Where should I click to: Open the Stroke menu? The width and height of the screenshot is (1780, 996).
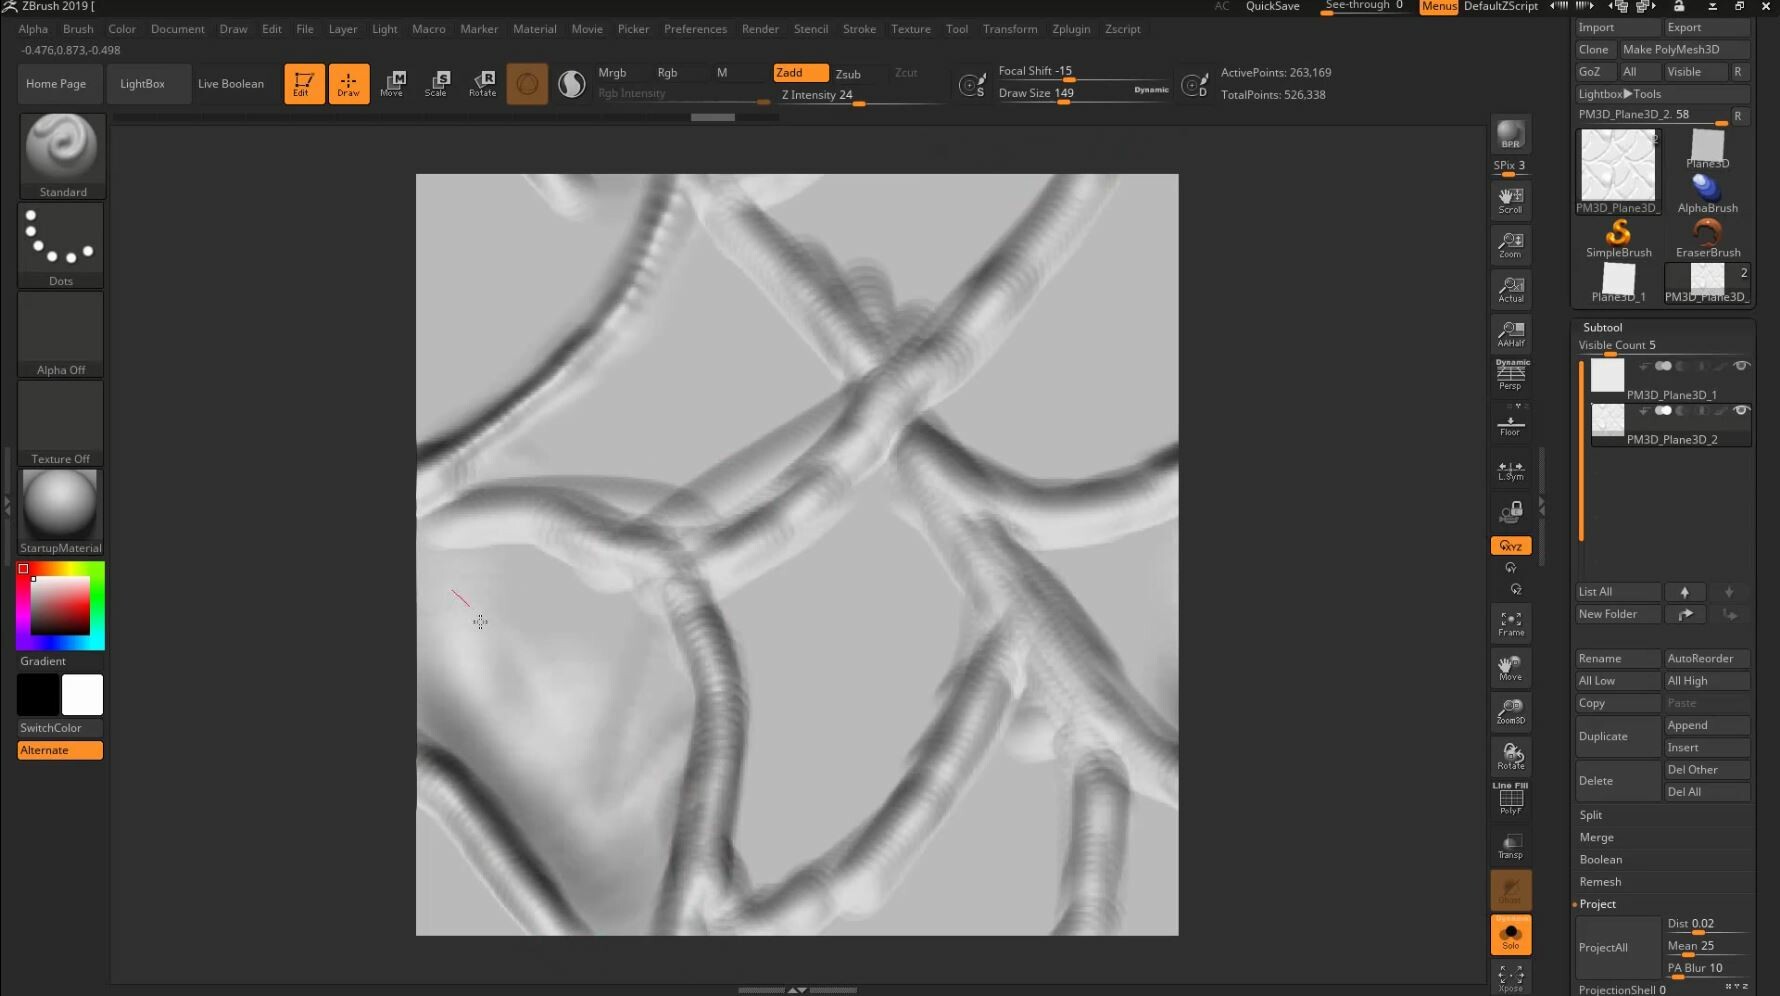coord(859,29)
